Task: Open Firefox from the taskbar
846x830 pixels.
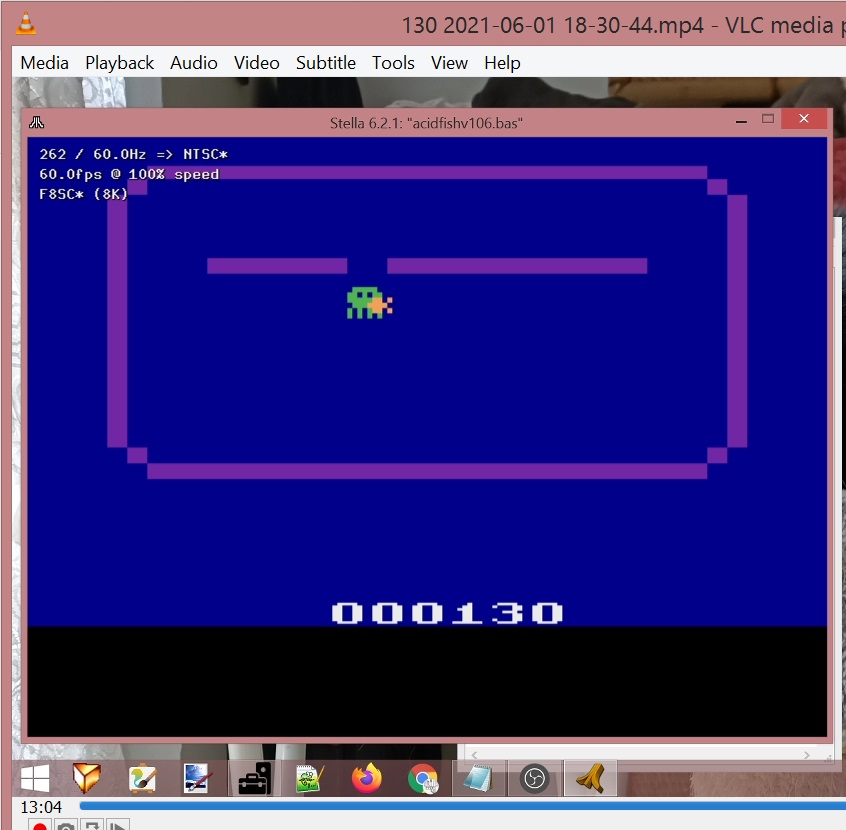Action: coord(367,778)
